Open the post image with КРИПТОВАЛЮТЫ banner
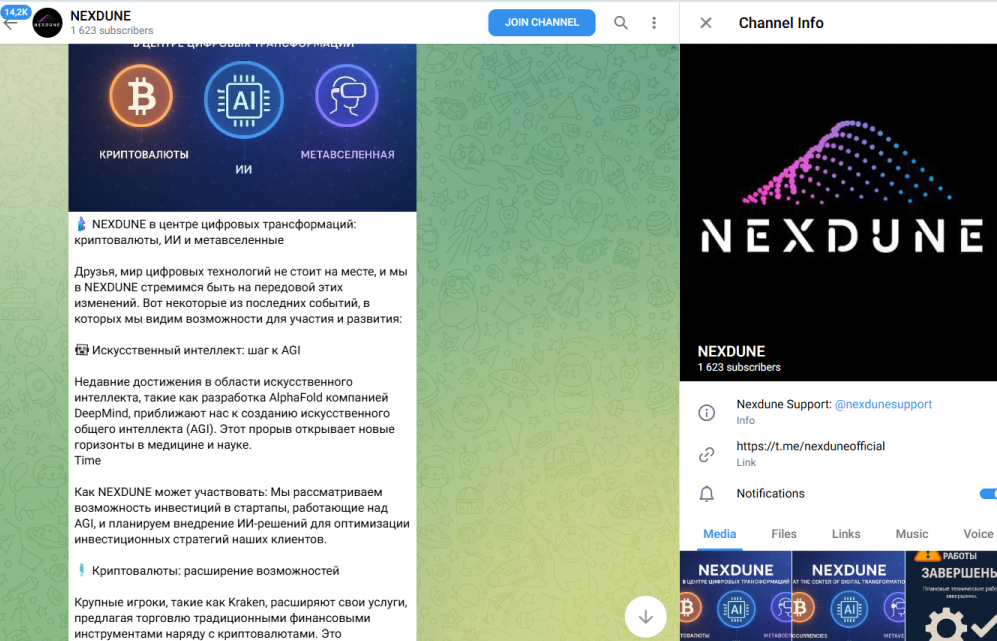The height and width of the screenshot is (641, 997). coord(242,127)
